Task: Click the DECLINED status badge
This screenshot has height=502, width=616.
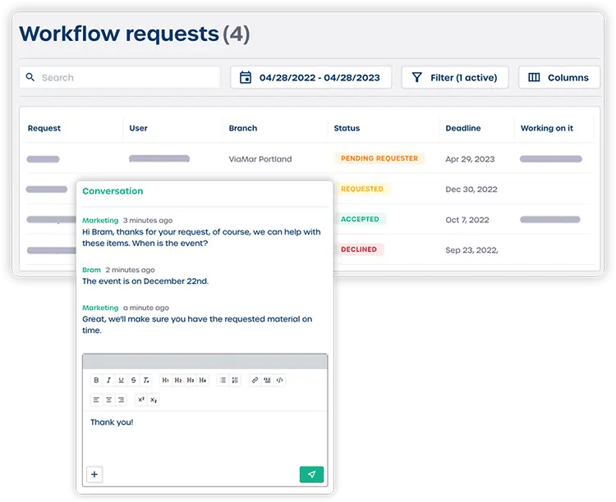Action: point(359,249)
